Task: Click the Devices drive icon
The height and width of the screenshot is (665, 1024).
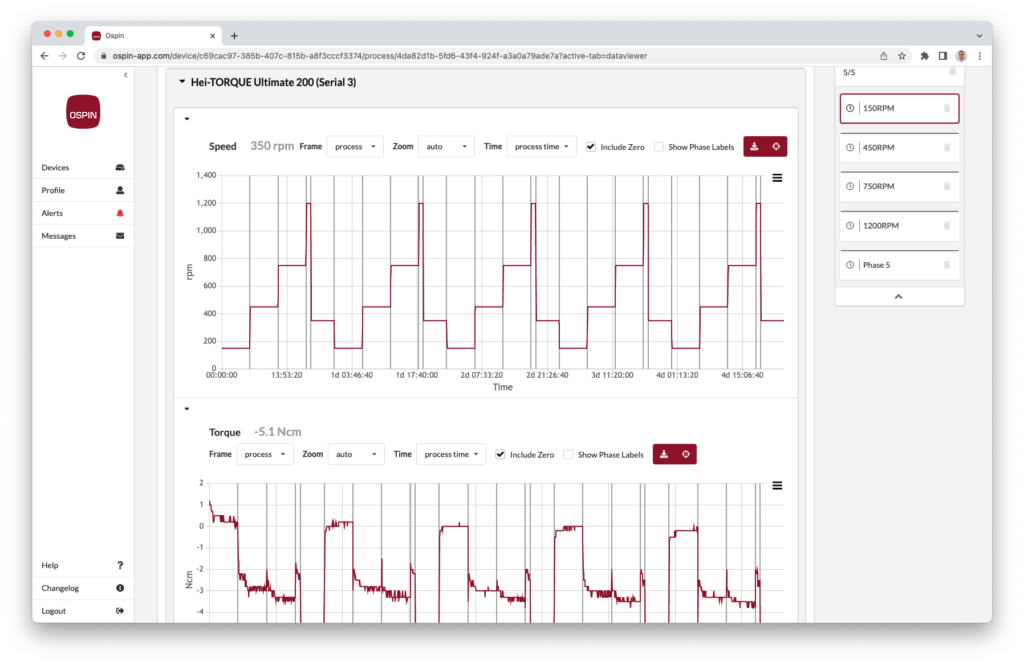Action: (x=120, y=167)
